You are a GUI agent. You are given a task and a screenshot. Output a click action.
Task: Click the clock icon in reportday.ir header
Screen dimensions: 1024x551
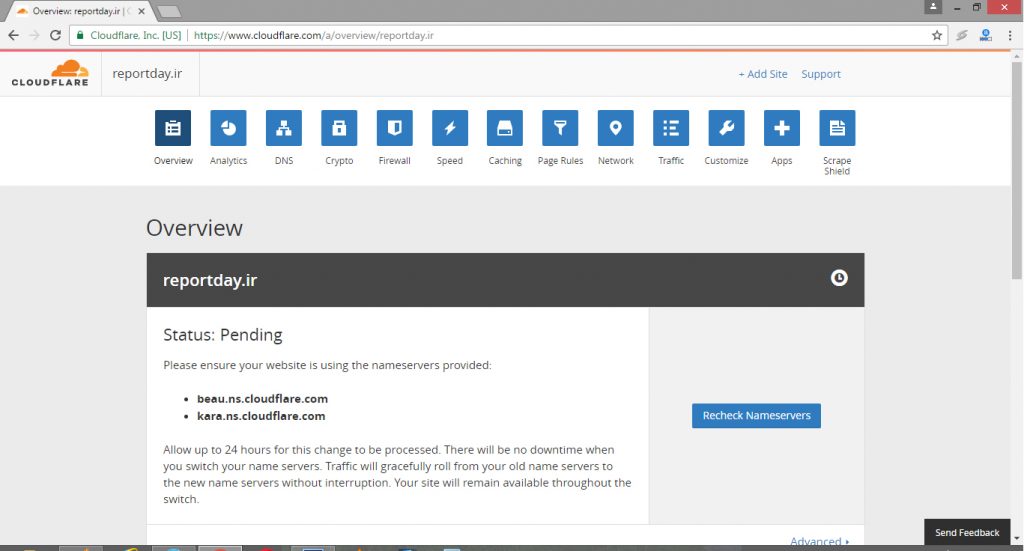pos(839,278)
